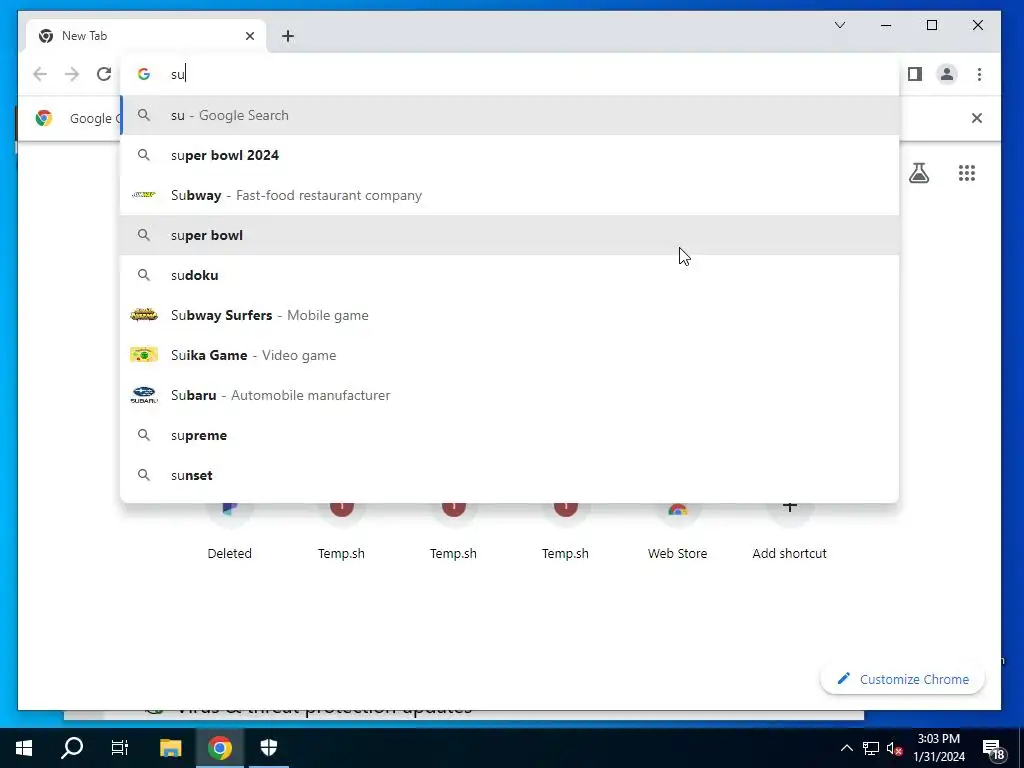Viewport: 1024px width, 768px height.
Task: Open the Deleted shortcut
Action: coord(229,531)
